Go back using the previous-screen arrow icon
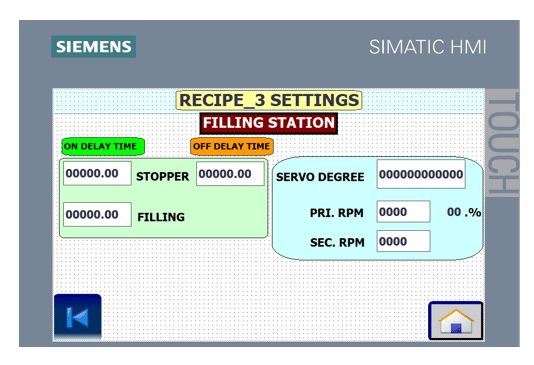The width and height of the screenshot is (534, 365). [x=78, y=317]
